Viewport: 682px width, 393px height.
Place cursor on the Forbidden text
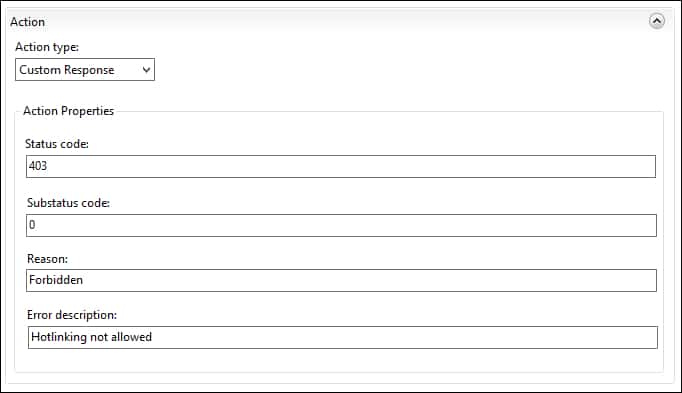click(x=56, y=280)
